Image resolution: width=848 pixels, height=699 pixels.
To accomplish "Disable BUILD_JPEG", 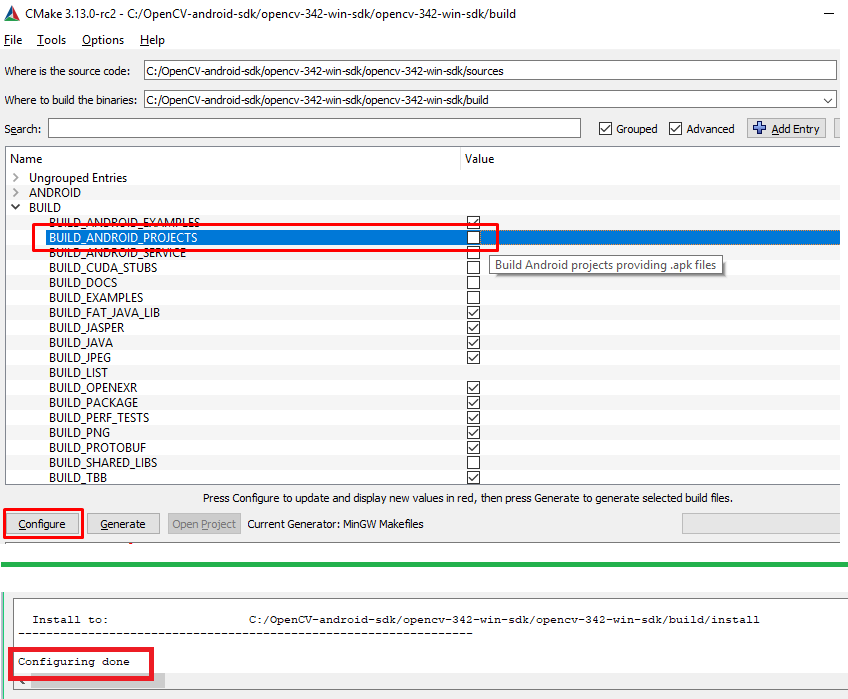I will [x=473, y=357].
